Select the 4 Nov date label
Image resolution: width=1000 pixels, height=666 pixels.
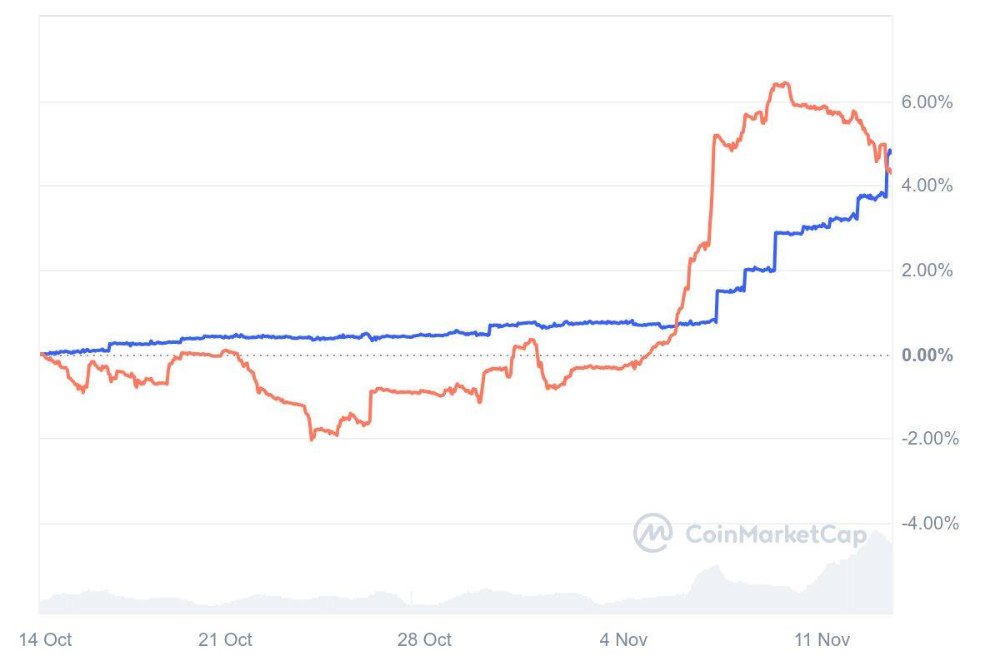coord(623,639)
